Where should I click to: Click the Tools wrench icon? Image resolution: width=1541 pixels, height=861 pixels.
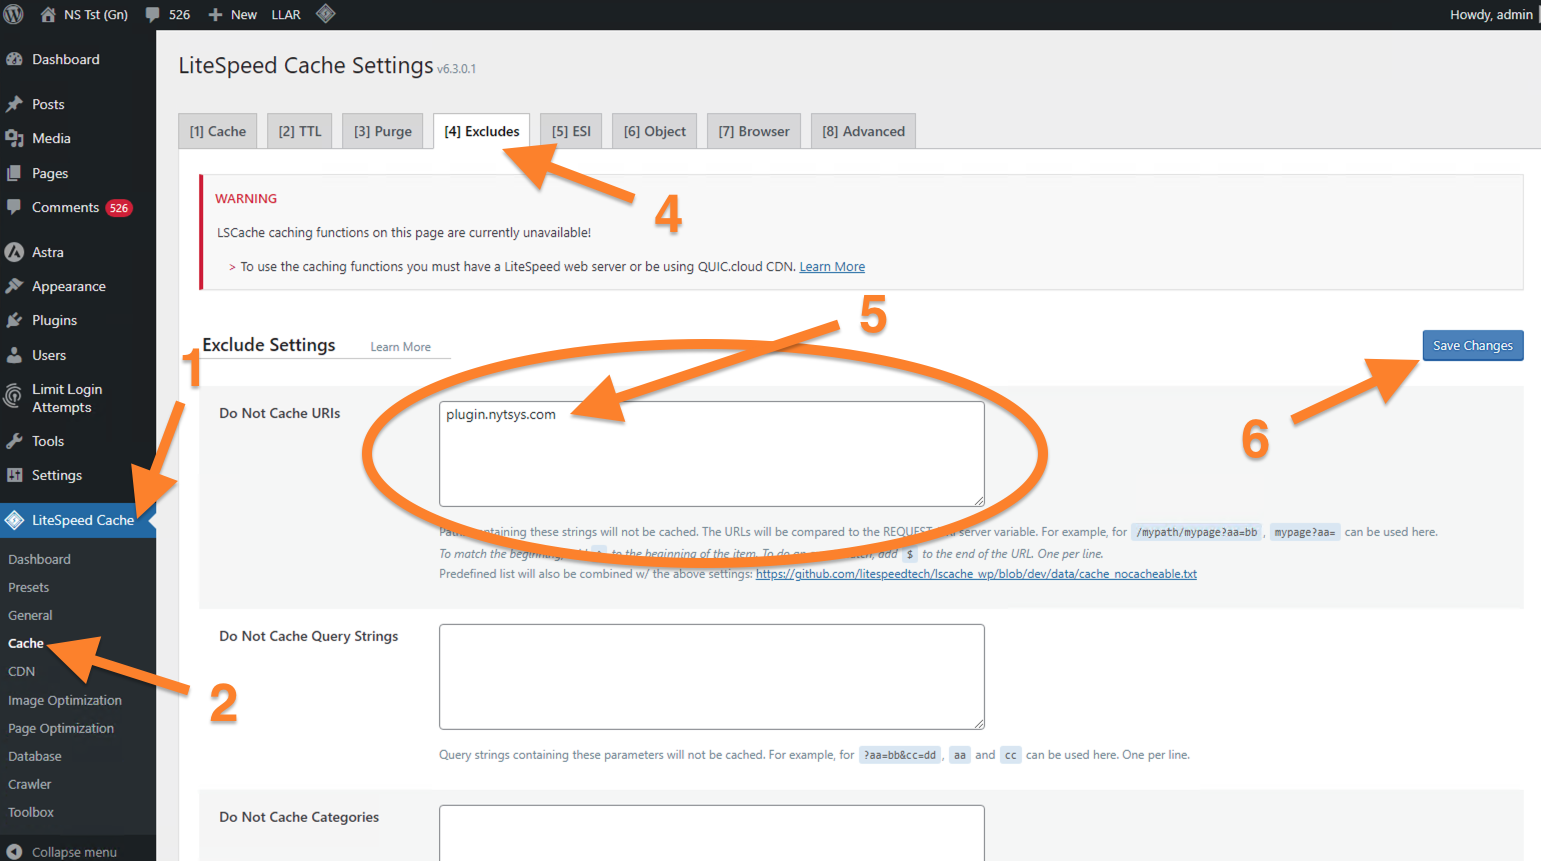[14, 441]
